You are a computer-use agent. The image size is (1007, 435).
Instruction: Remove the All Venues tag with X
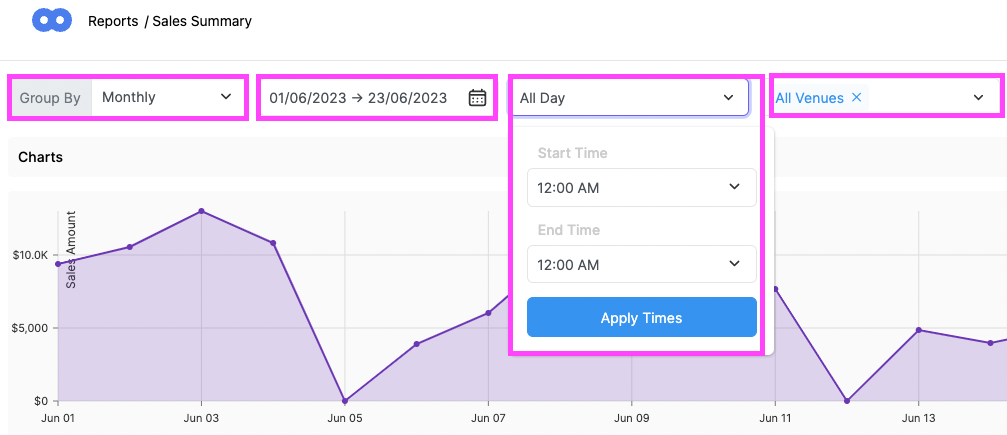pyautogui.click(x=856, y=97)
